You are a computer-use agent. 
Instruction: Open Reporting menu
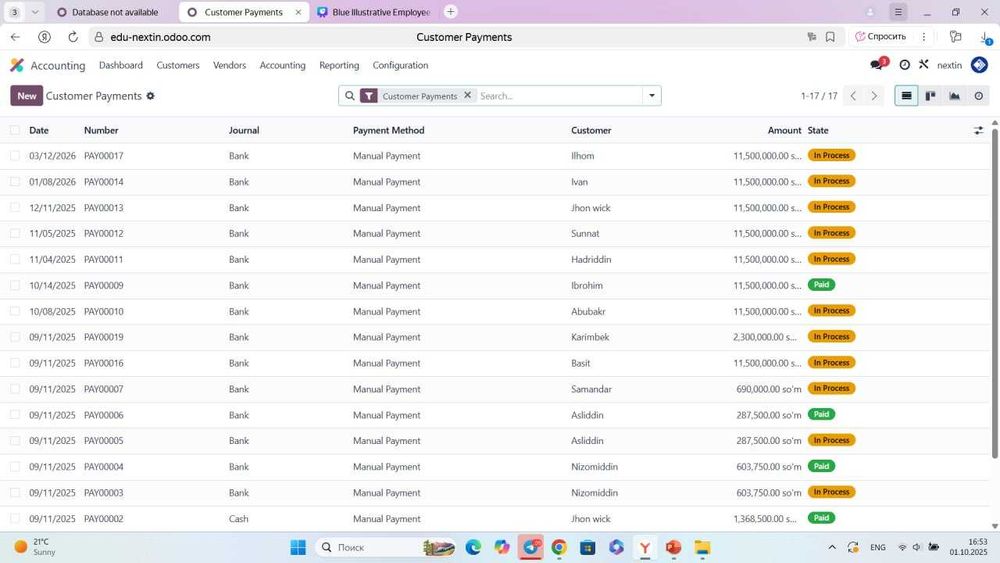339,65
